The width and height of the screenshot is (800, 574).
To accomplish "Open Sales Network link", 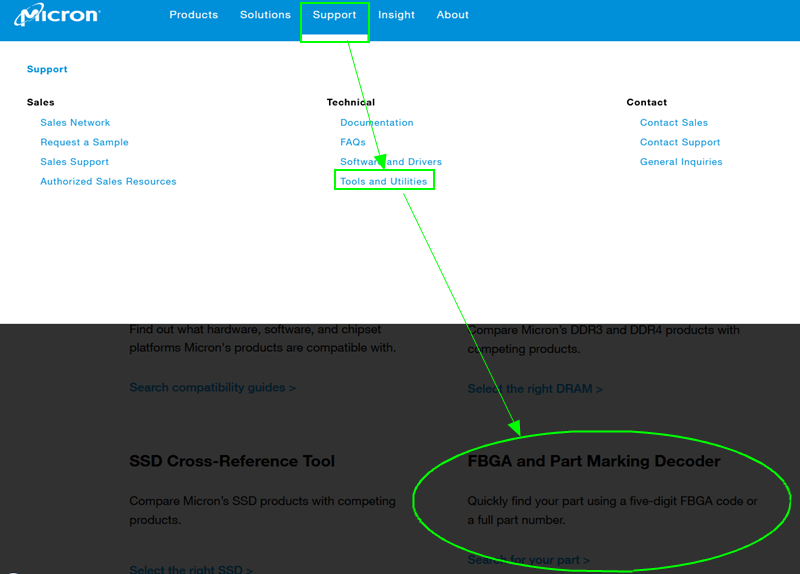I will click(75, 122).
